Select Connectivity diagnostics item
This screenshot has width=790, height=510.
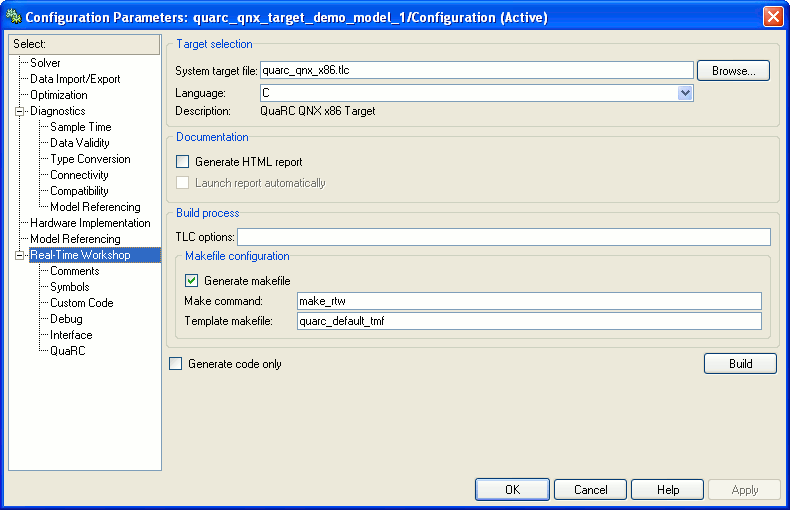point(79,175)
